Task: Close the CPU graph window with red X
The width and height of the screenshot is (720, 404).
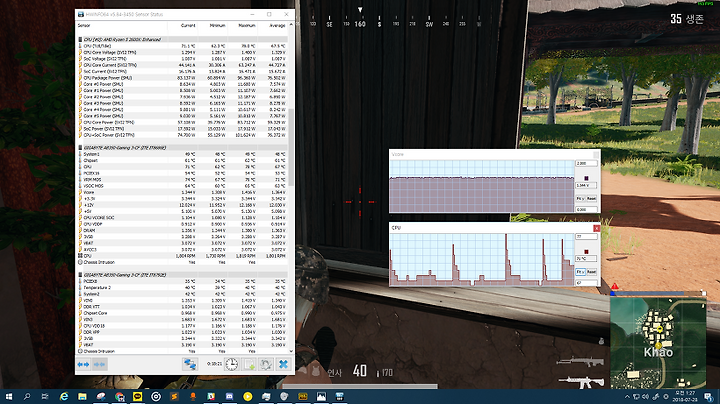Action: click(x=596, y=228)
